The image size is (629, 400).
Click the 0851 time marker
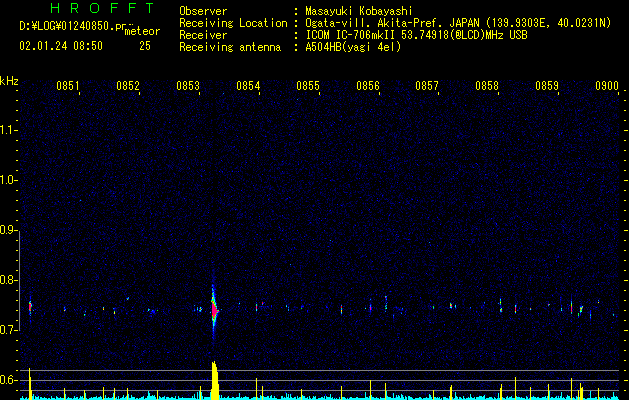click(x=68, y=86)
